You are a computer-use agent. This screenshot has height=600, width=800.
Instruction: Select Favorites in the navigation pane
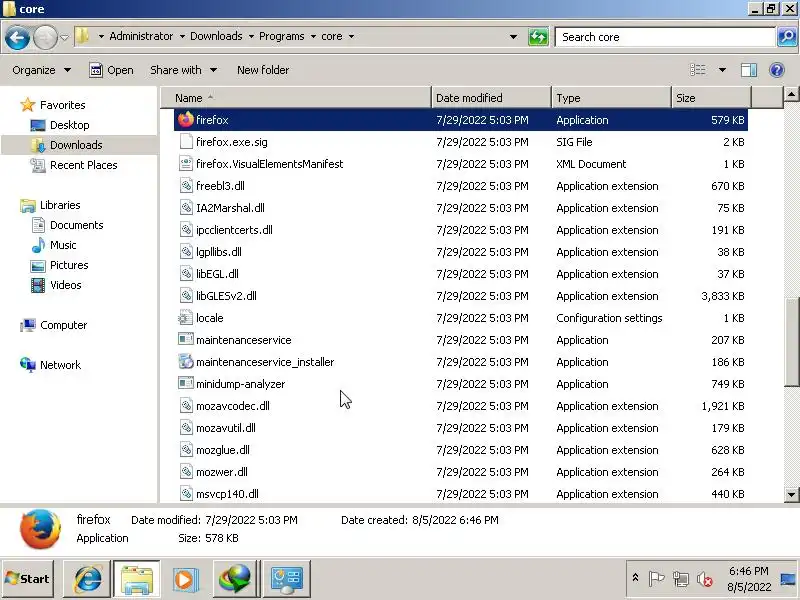(62, 105)
